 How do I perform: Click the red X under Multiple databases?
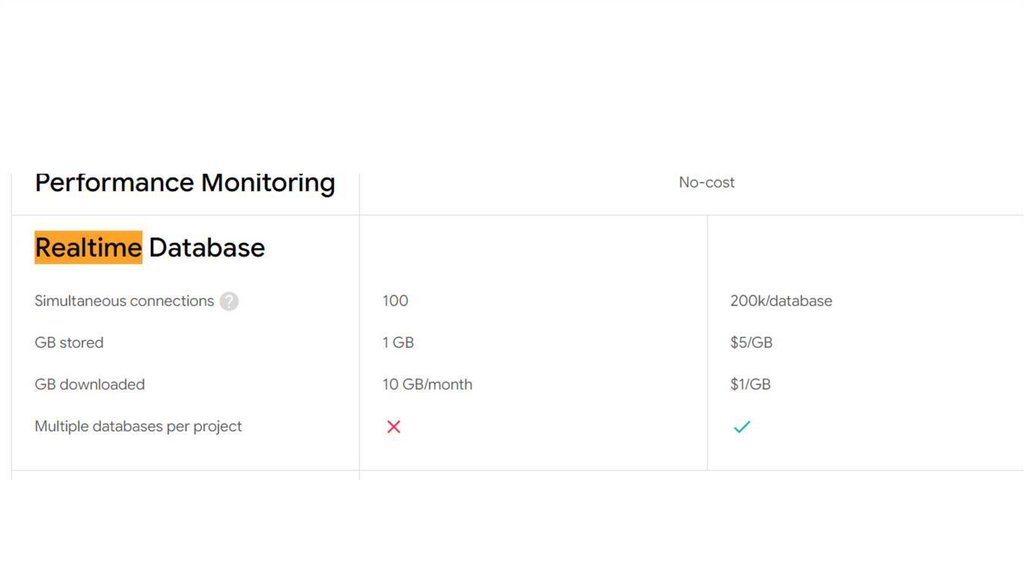click(394, 427)
